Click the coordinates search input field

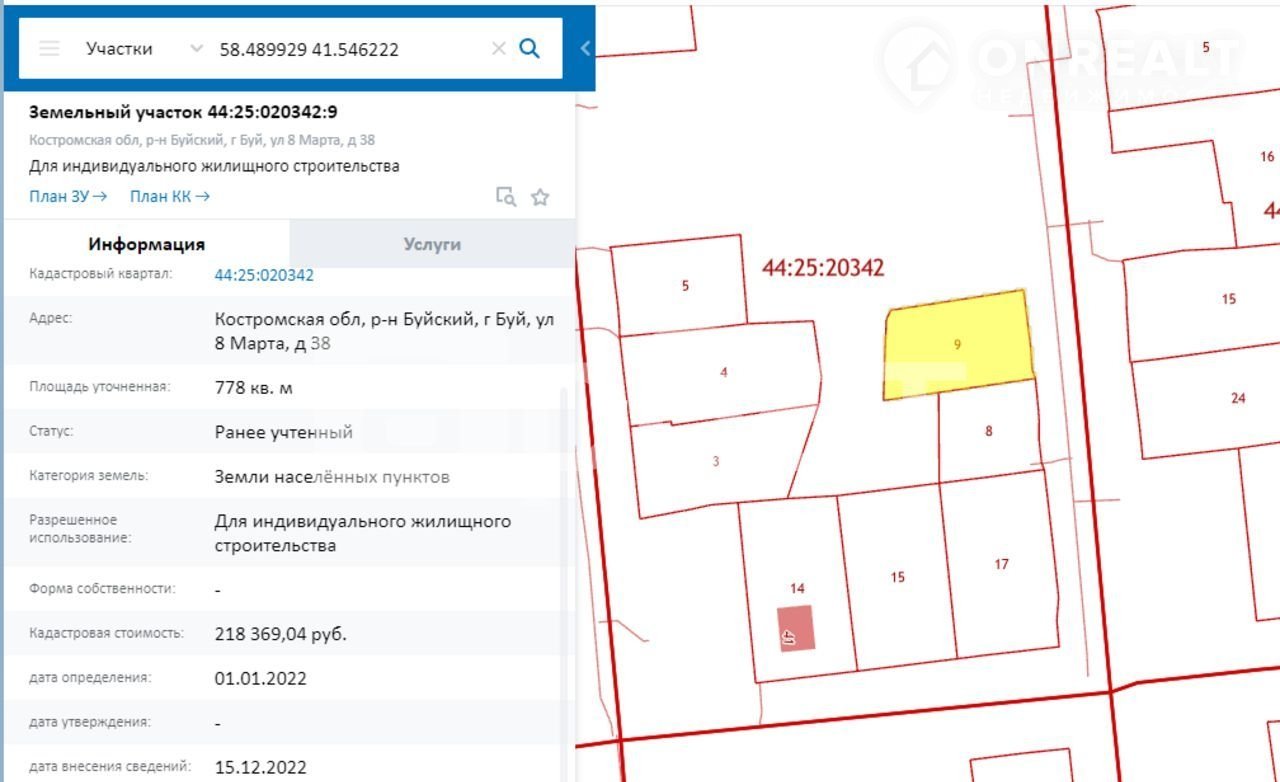350,49
